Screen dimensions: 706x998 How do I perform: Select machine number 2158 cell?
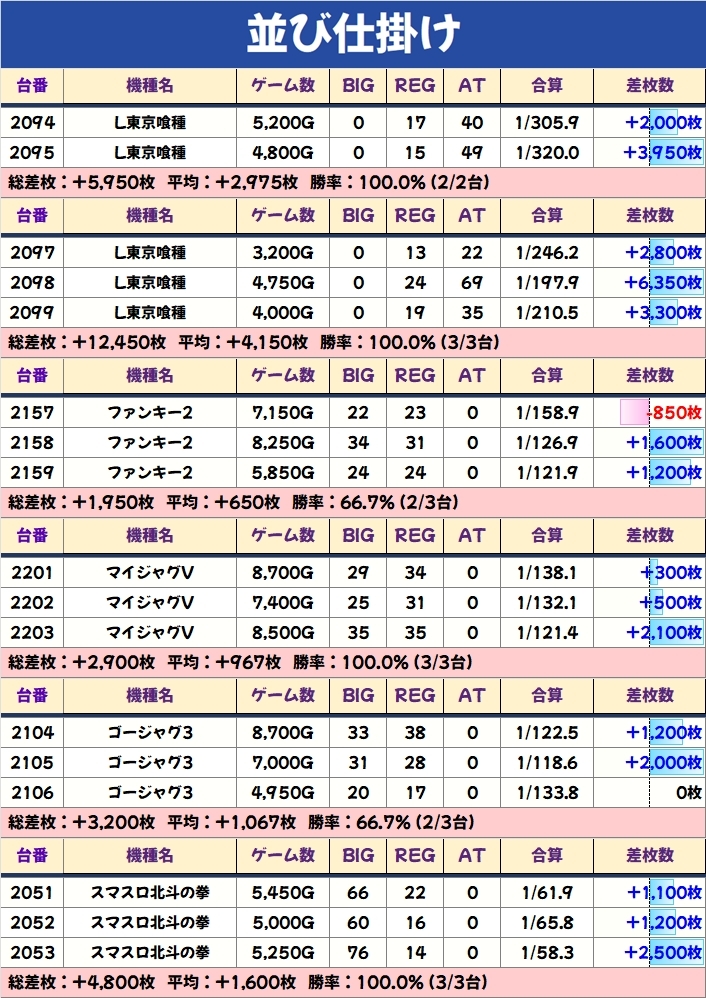click(32, 443)
